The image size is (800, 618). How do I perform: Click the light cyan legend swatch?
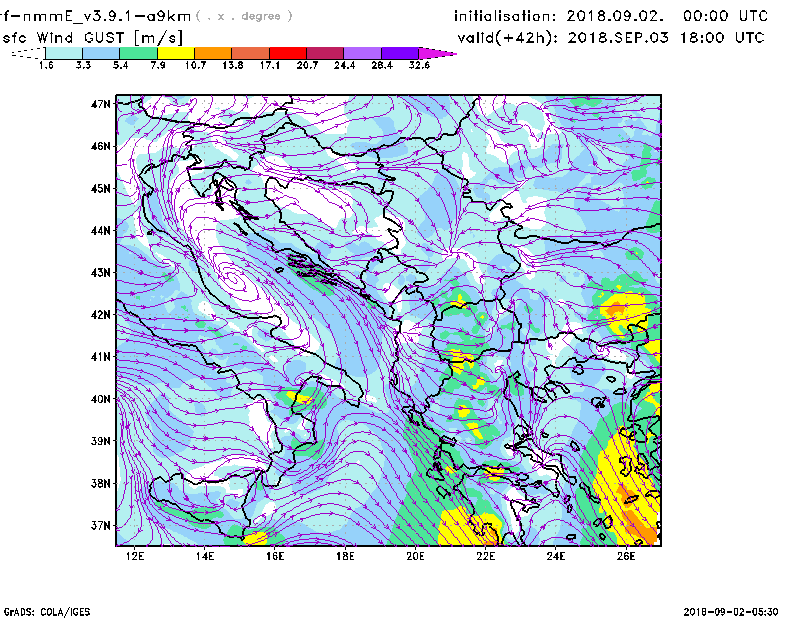(64, 53)
